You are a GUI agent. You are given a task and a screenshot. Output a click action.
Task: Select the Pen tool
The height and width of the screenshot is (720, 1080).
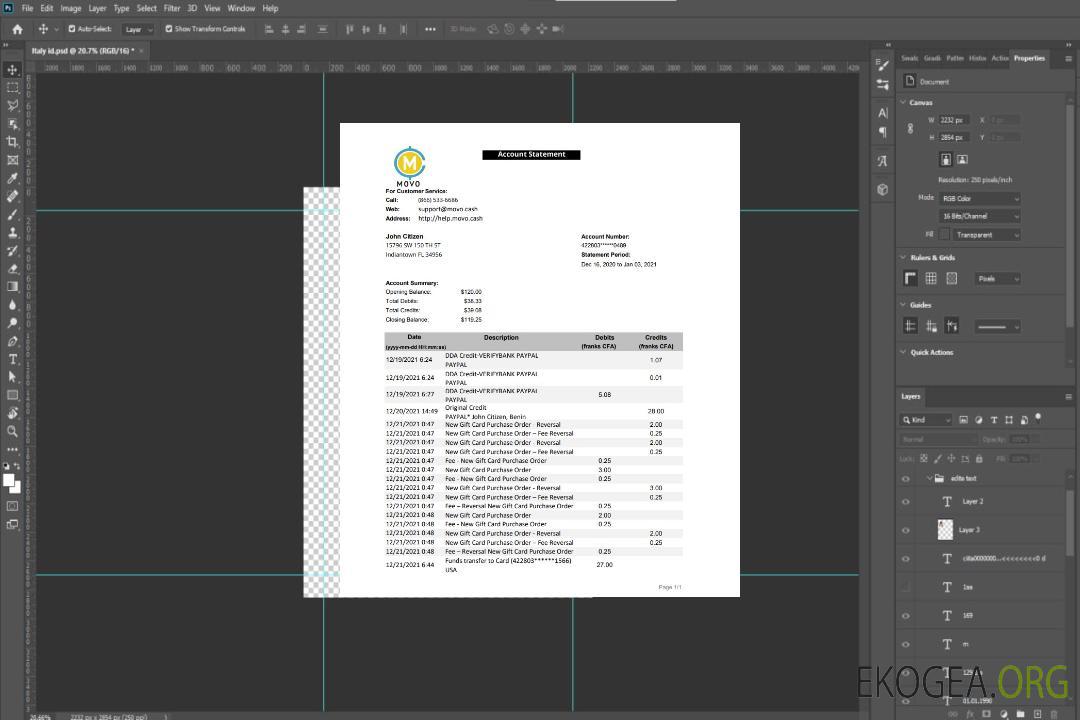12,341
